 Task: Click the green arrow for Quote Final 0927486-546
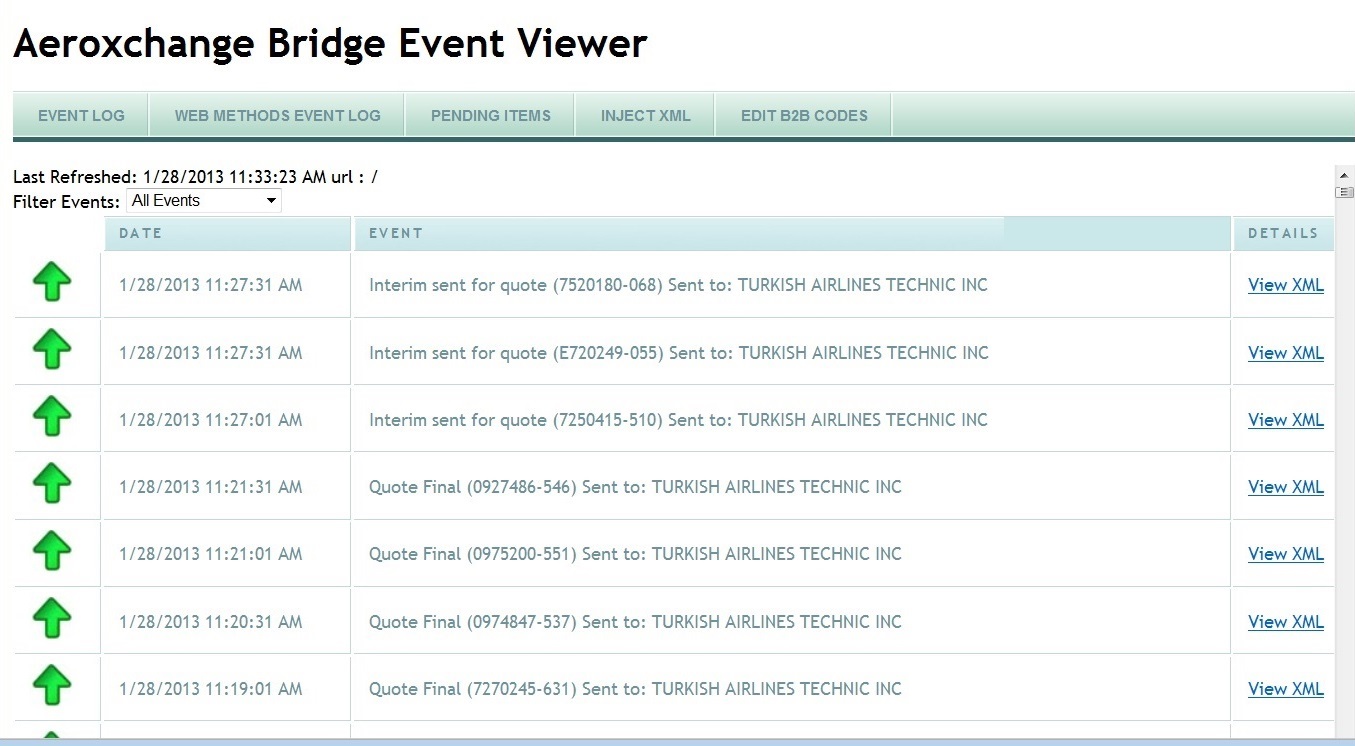click(x=52, y=484)
